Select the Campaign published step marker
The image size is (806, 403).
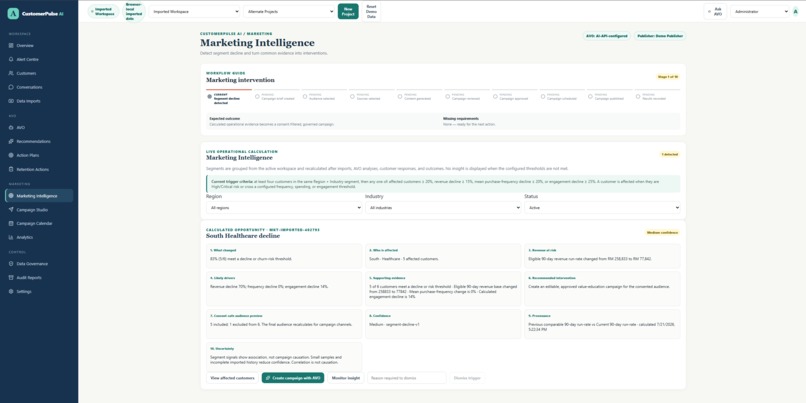coord(591,96)
